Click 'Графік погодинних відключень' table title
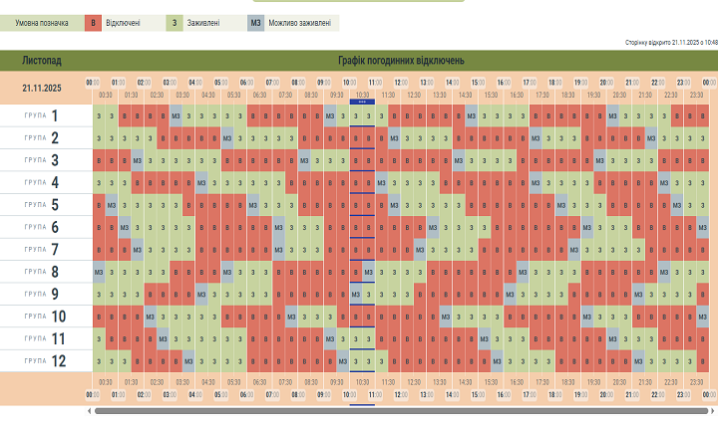The width and height of the screenshot is (718, 428). point(400,61)
